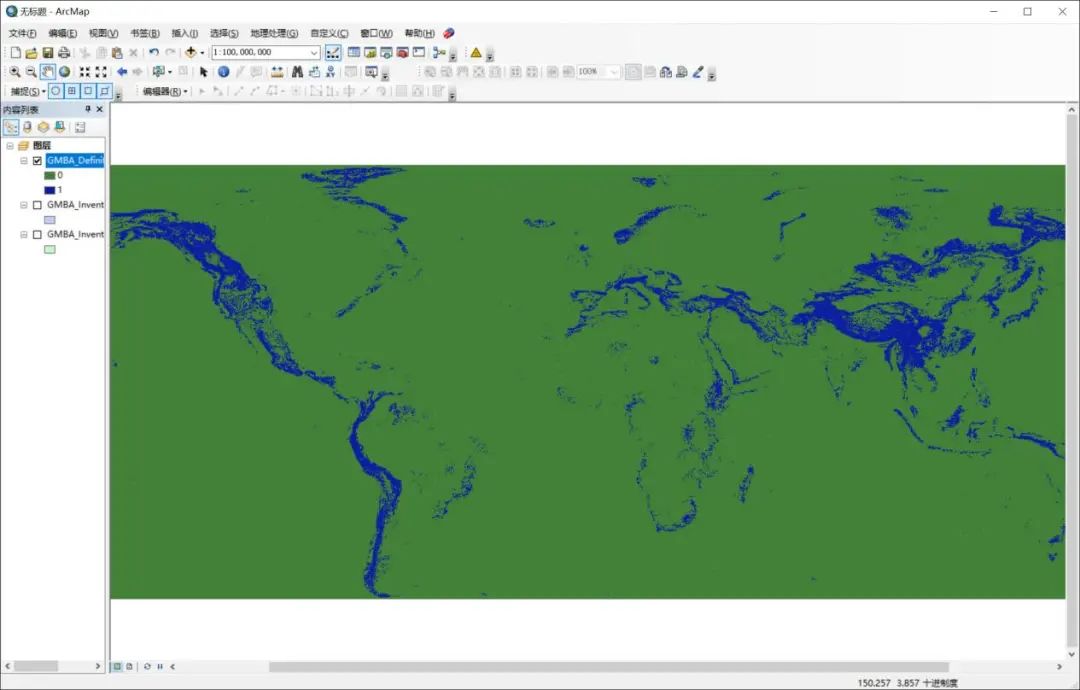
Task: Close the table of contents panel
Action: click(x=100, y=109)
